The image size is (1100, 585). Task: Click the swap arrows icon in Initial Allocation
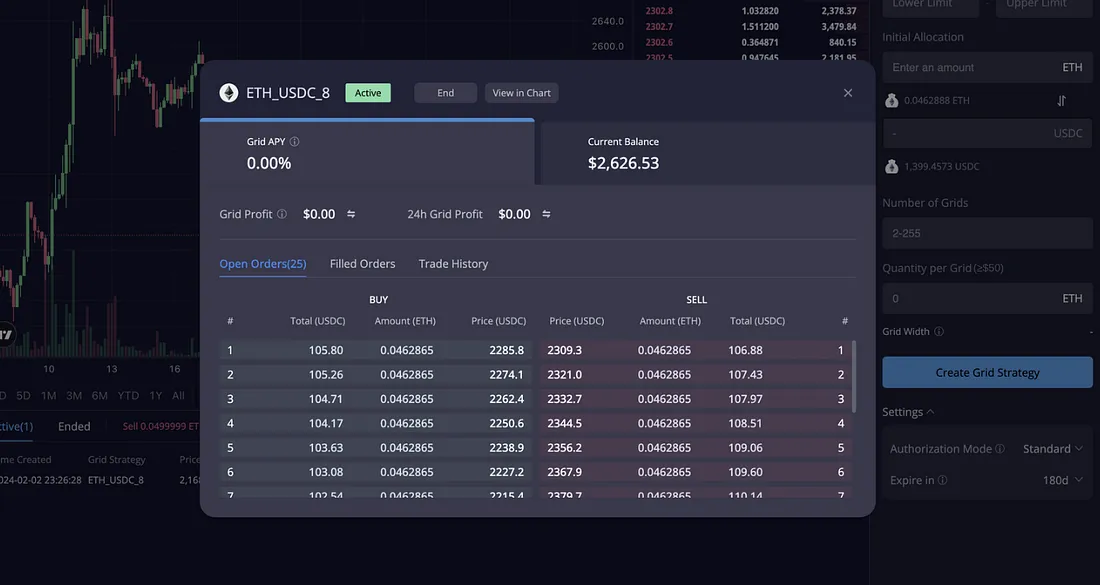[x=1061, y=100]
